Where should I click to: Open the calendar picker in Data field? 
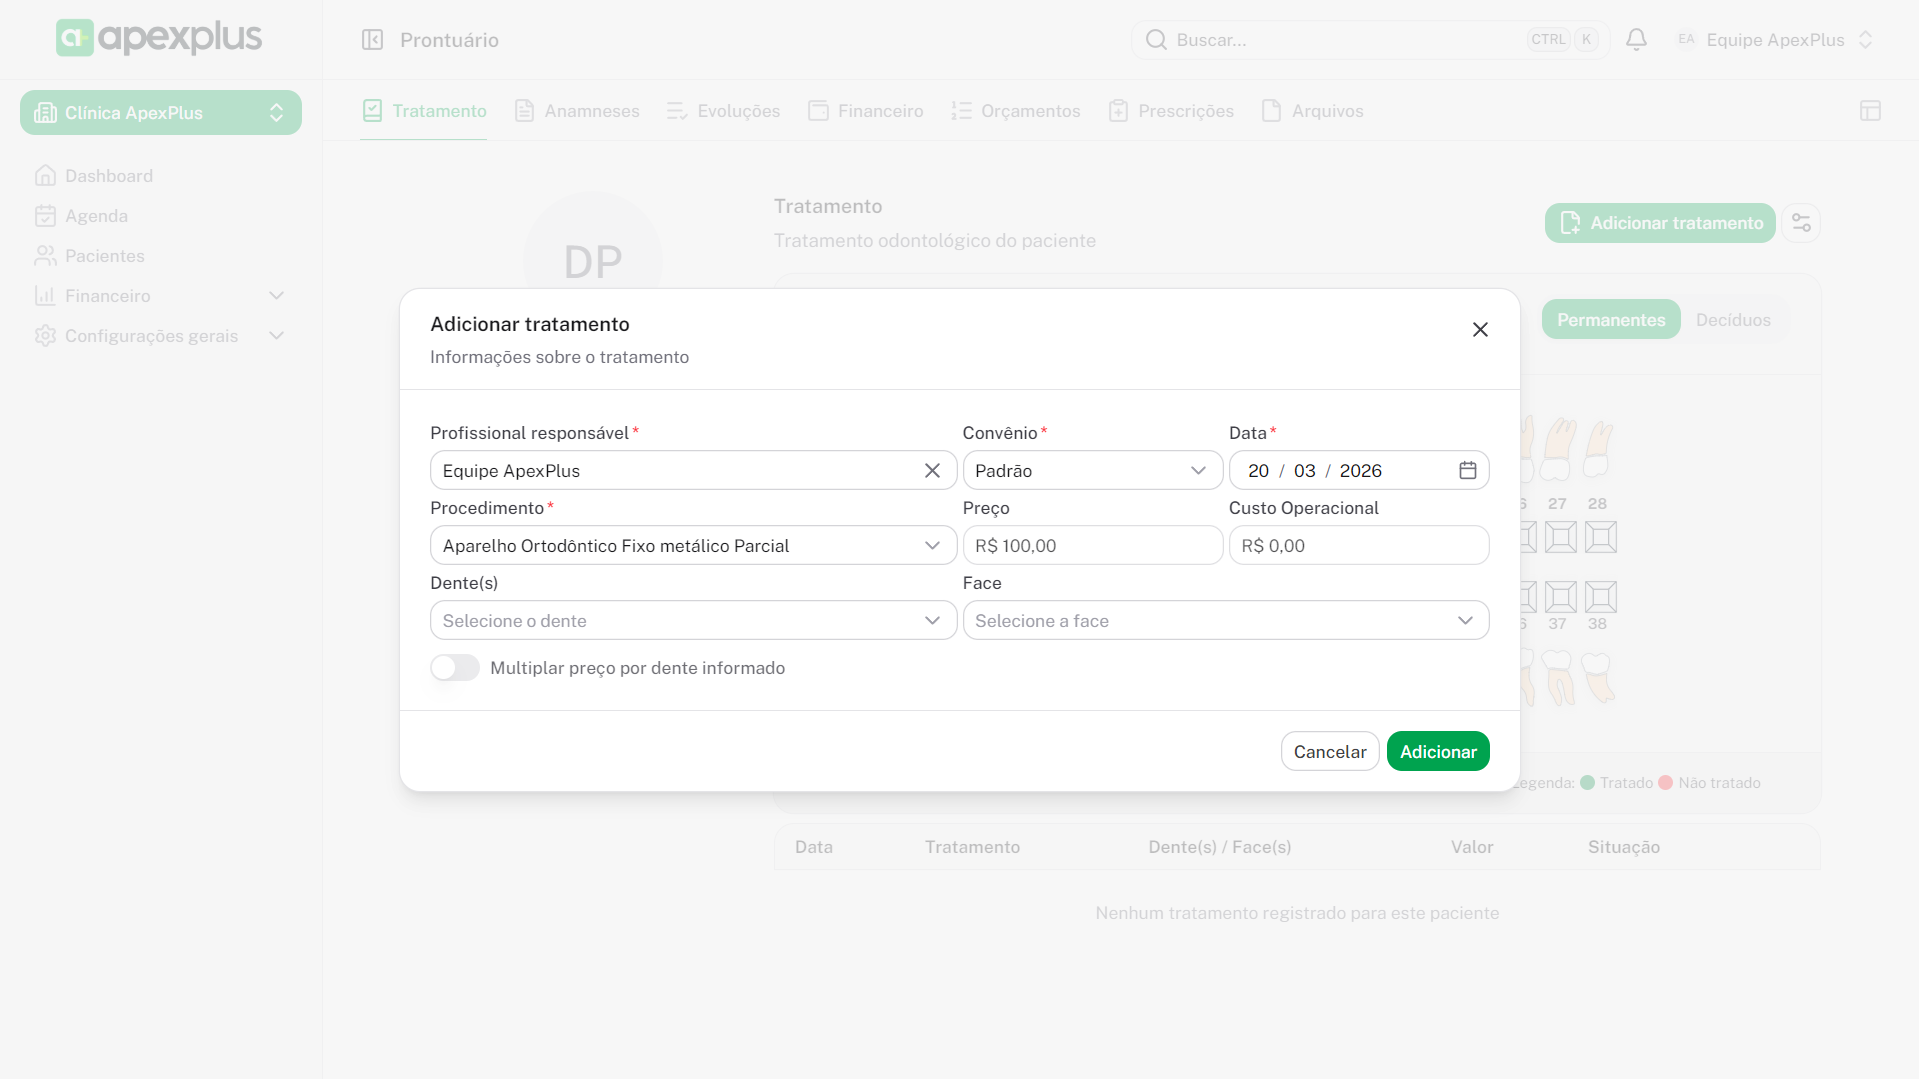pos(1467,470)
